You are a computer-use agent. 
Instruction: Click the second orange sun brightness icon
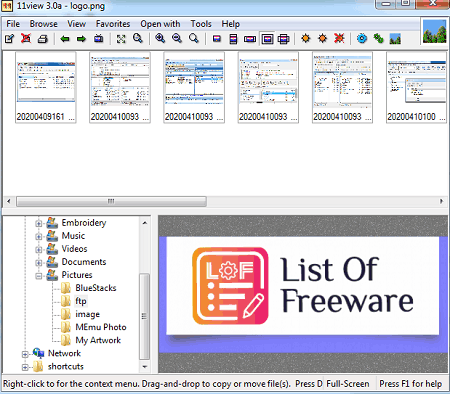pos(322,39)
